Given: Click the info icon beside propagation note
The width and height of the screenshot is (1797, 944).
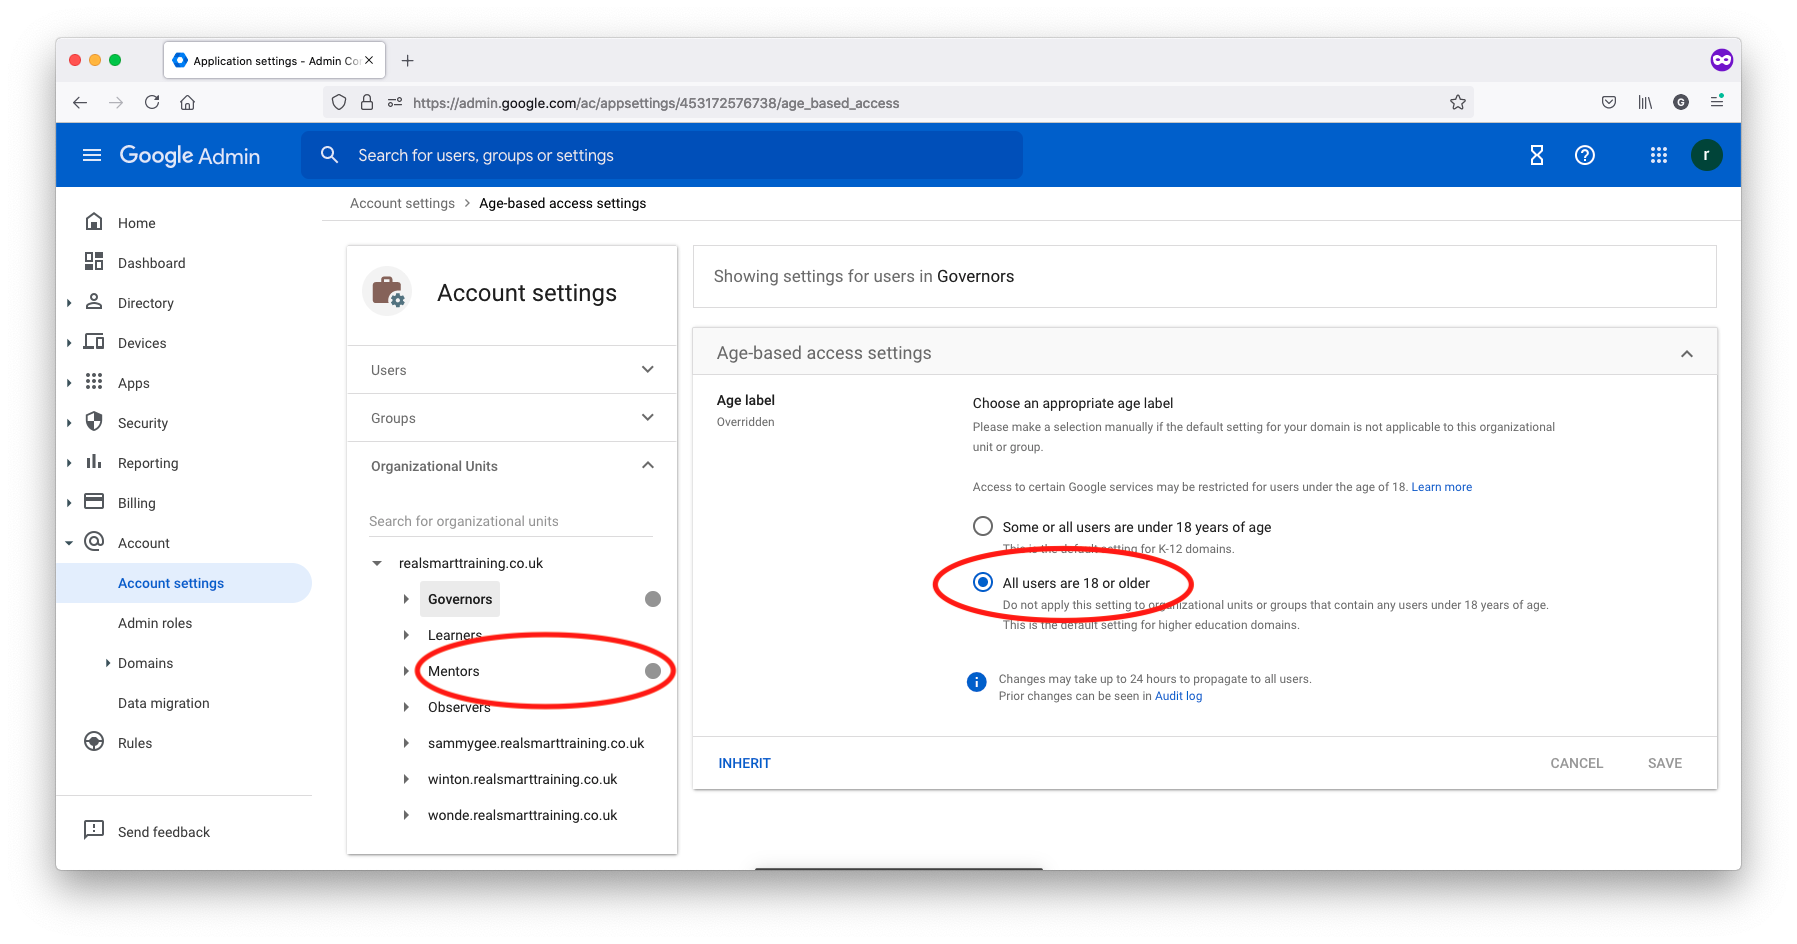Looking at the screenshot, I should [977, 682].
